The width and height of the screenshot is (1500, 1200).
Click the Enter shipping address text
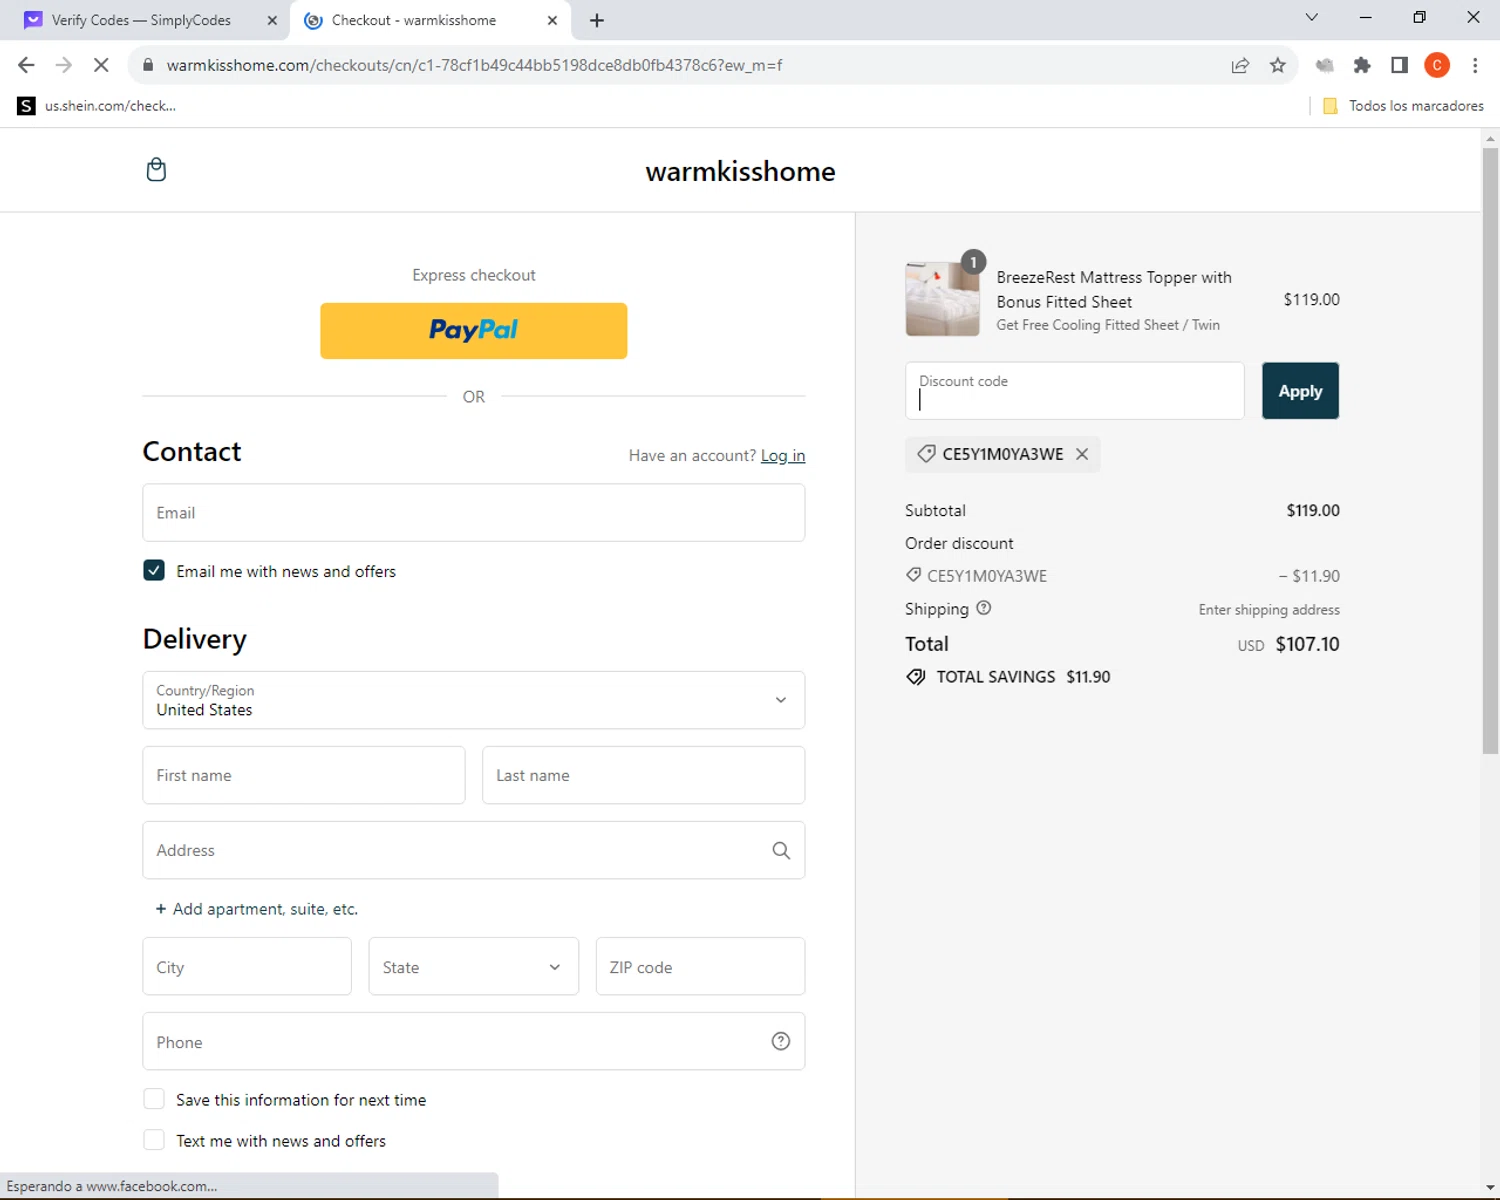coord(1269,610)
